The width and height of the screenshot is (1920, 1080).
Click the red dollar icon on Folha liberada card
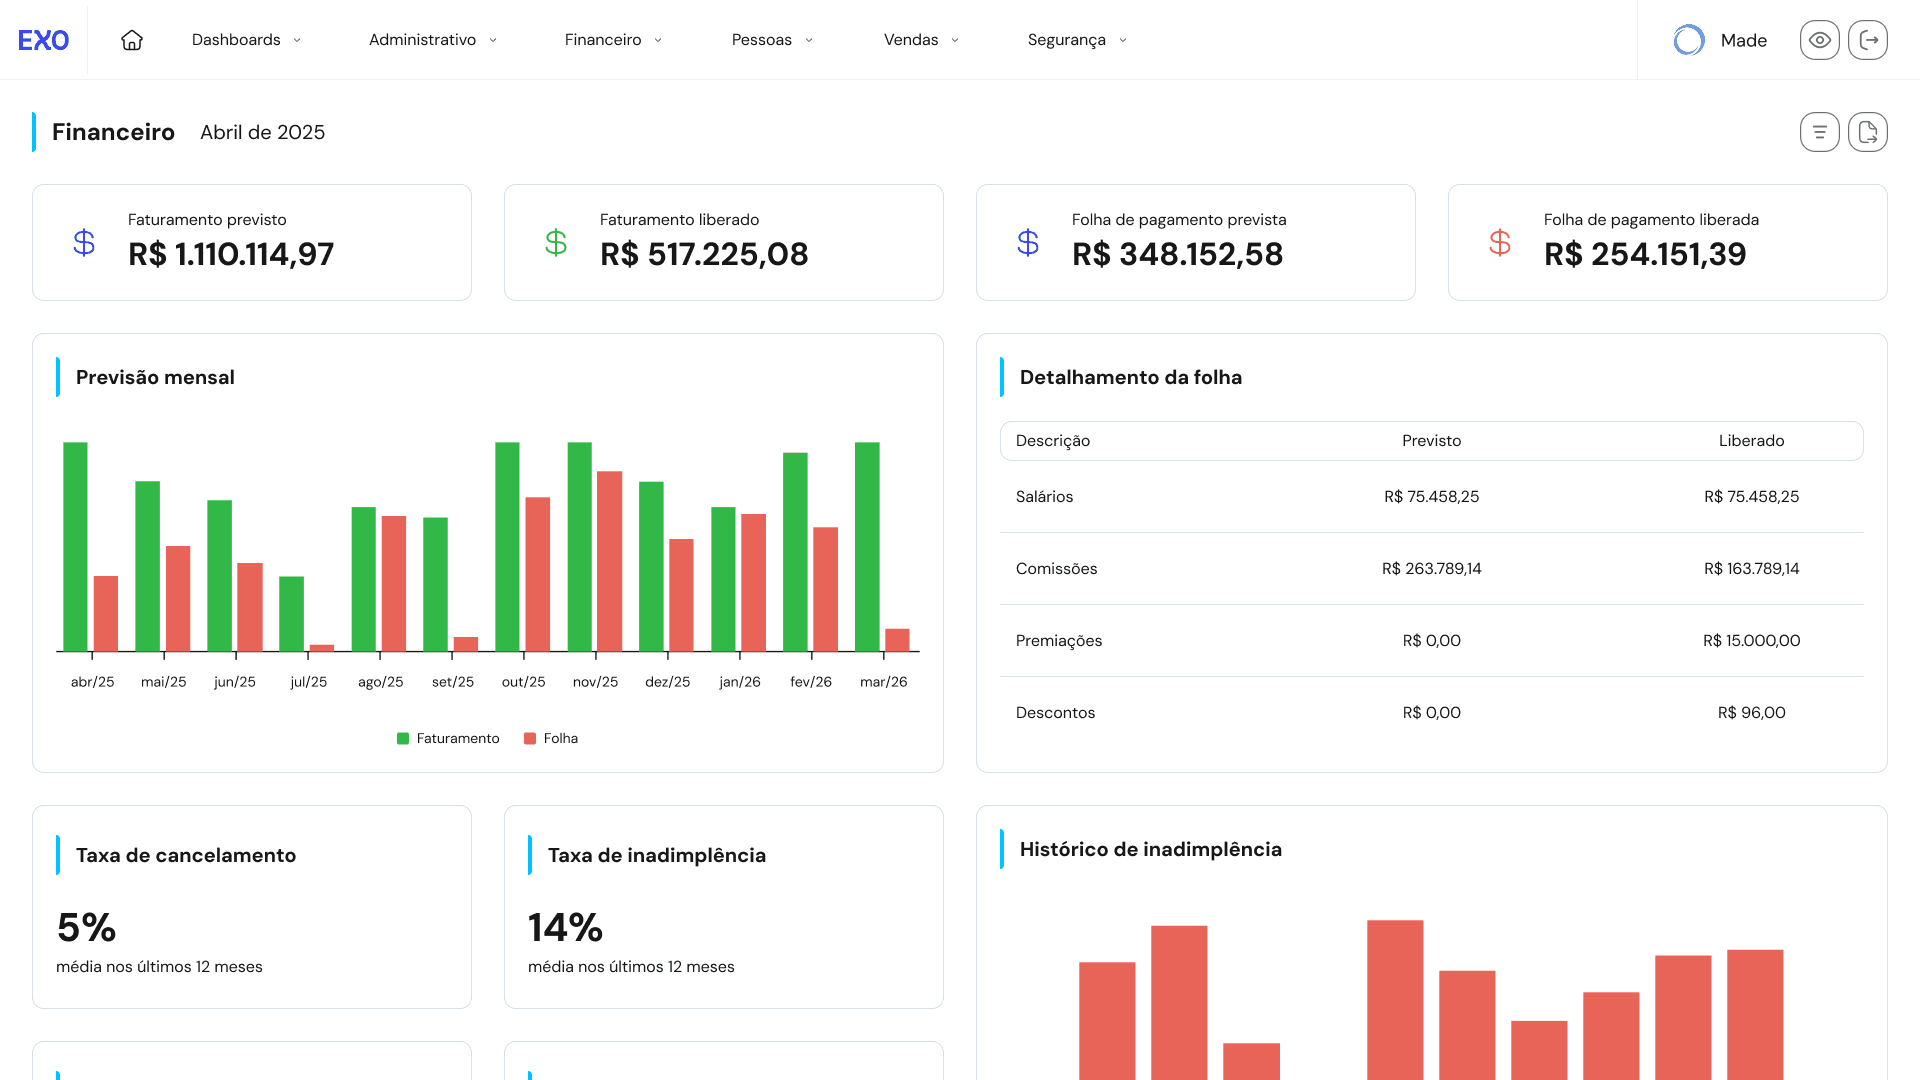click(x=1499, y=242)
